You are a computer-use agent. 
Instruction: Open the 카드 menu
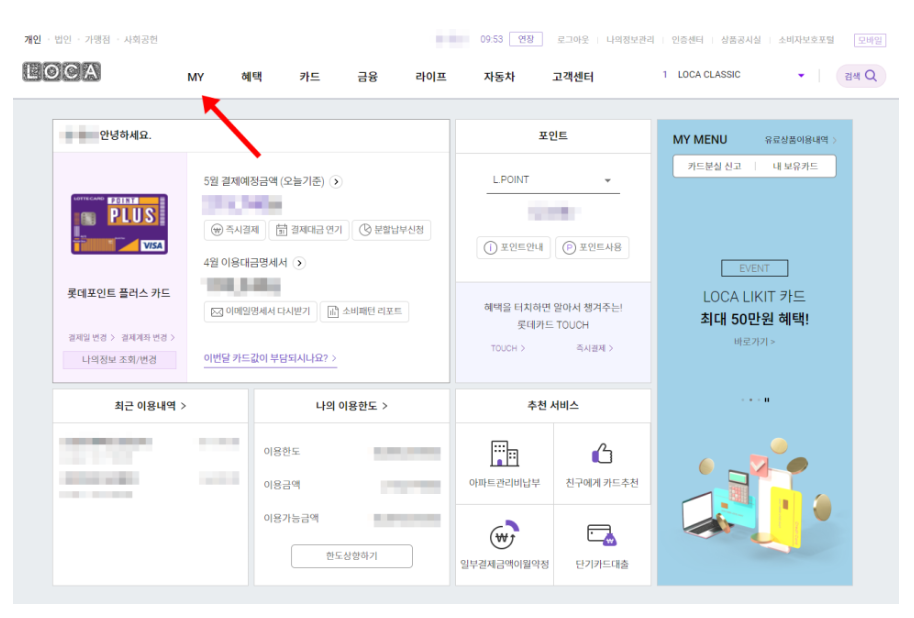(310, 77)
